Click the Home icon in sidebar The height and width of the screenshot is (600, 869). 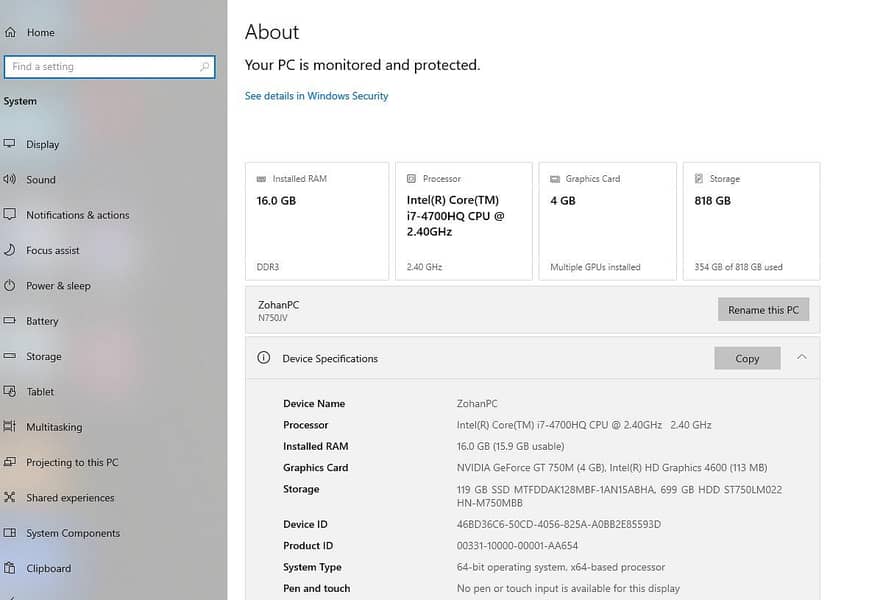[10, 32]
